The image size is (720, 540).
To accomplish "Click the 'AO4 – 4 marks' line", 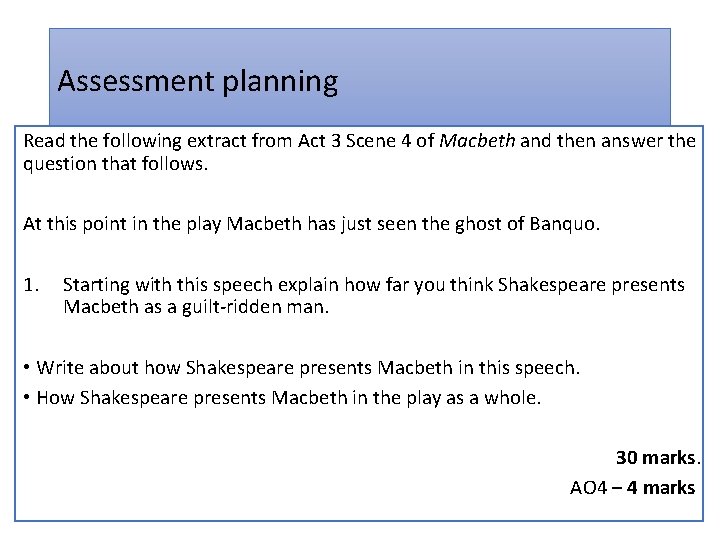I will (632, 487).
